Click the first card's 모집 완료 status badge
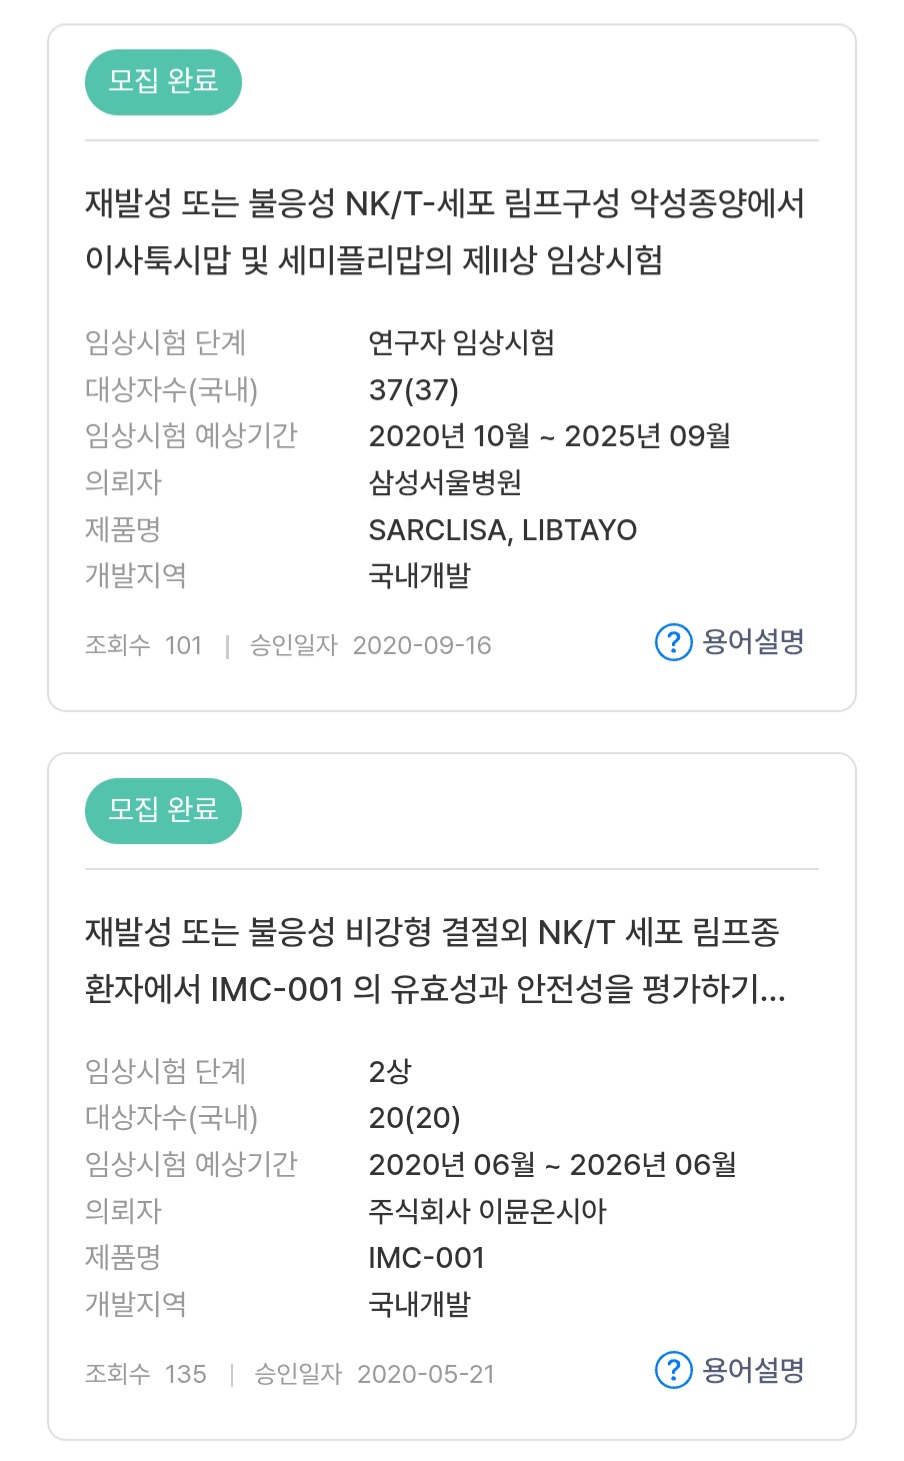Viewport: 904px width, 1461px height. 163,81
